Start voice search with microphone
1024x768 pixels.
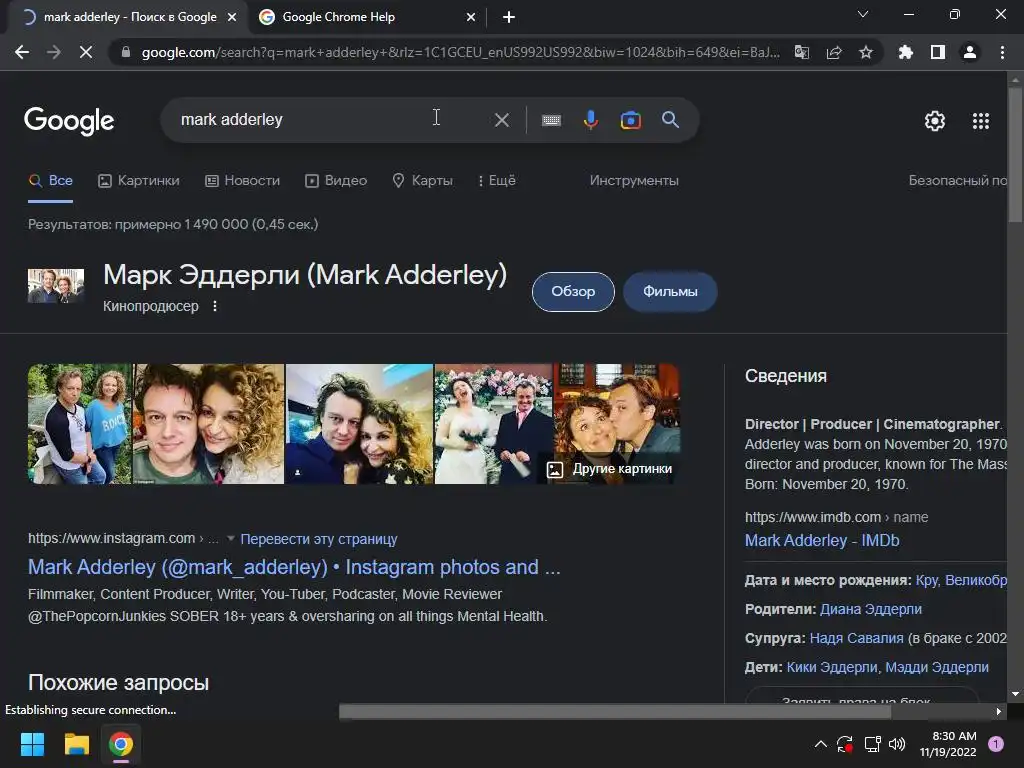590,120
